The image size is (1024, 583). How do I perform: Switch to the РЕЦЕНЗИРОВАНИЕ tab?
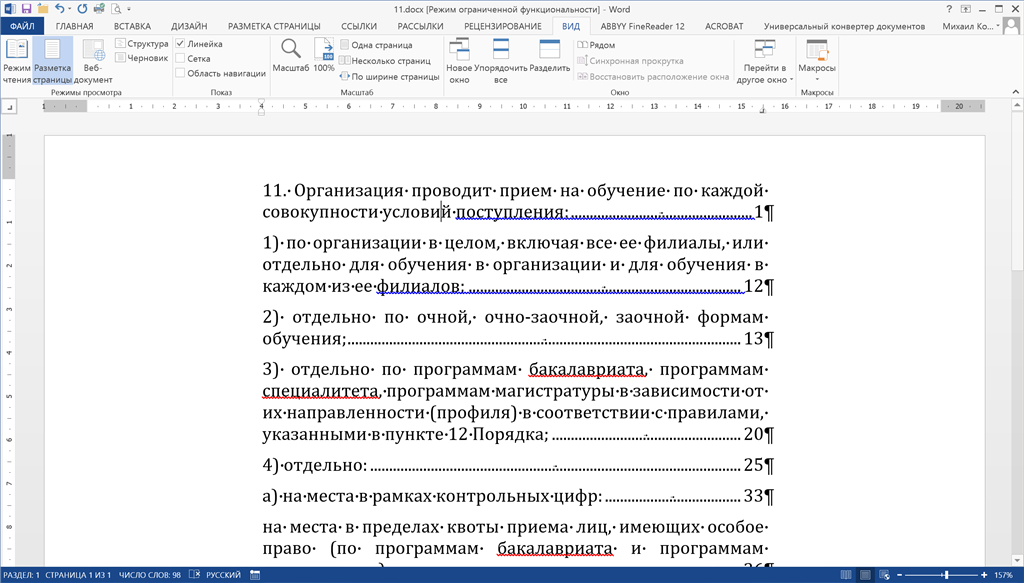coord(503,26)
